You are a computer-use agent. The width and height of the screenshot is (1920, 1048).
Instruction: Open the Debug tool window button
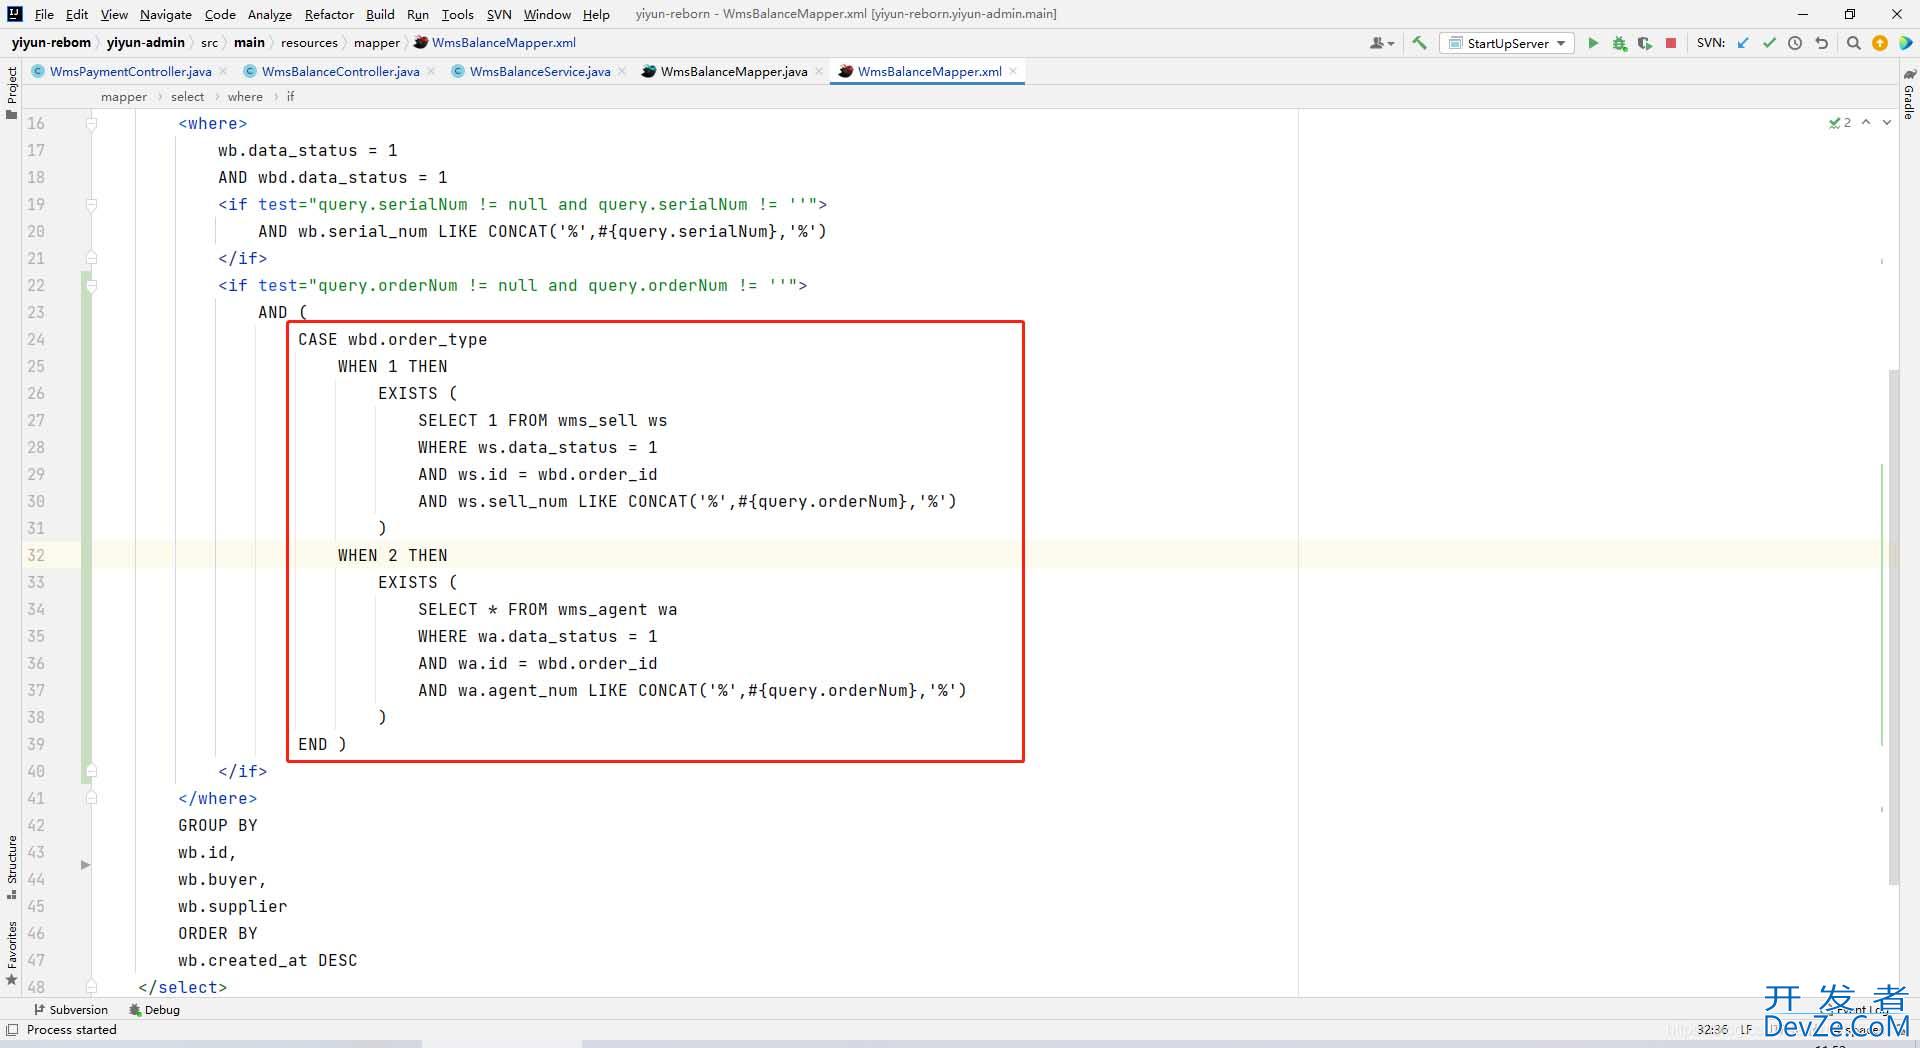tap(154, 1010)
